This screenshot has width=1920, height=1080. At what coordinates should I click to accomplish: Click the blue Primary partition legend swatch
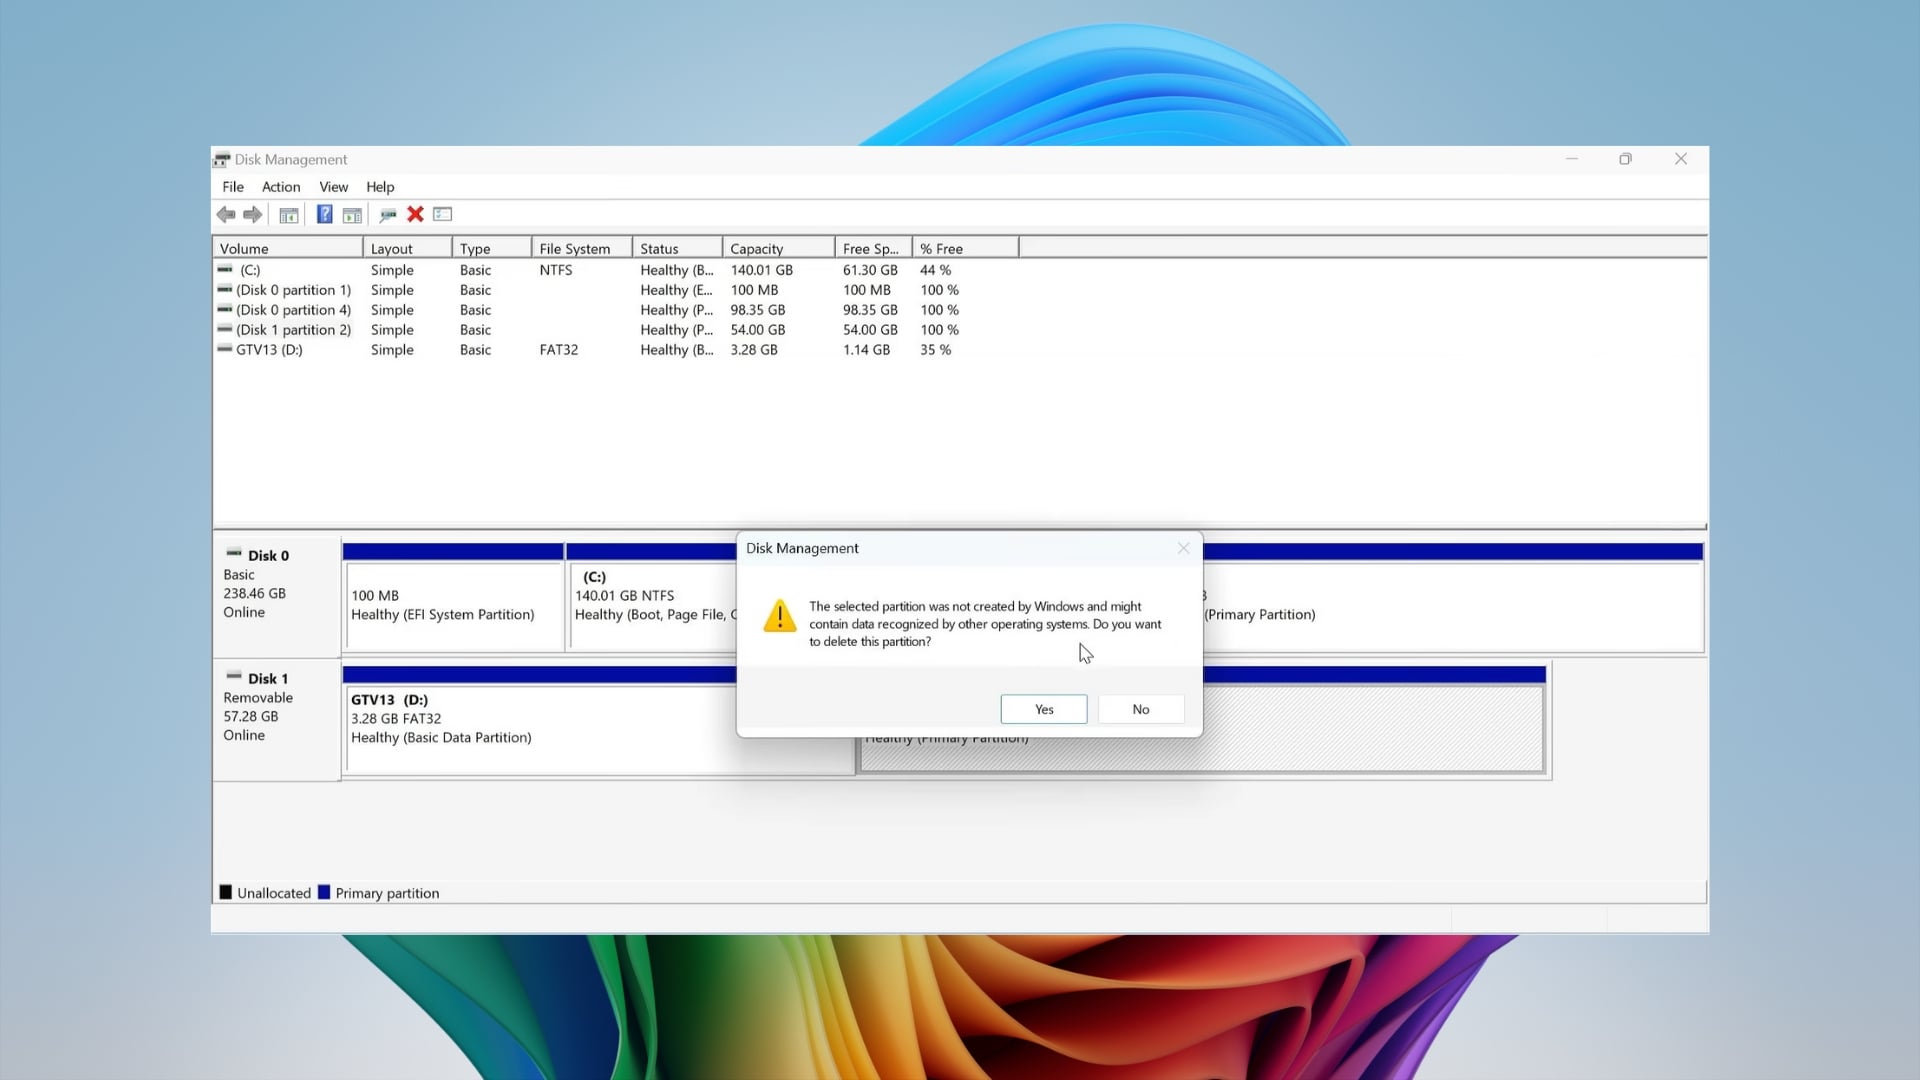point(324,892)
